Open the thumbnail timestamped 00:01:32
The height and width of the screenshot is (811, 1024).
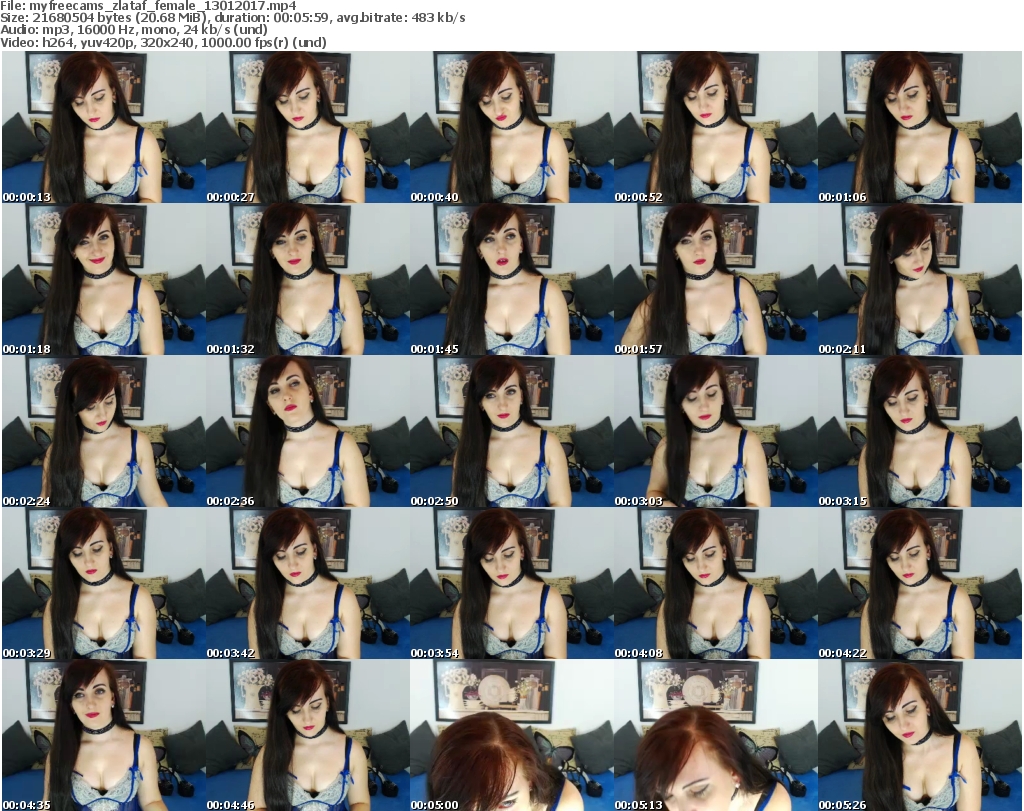pyautogui.click(x=308, y=279)
